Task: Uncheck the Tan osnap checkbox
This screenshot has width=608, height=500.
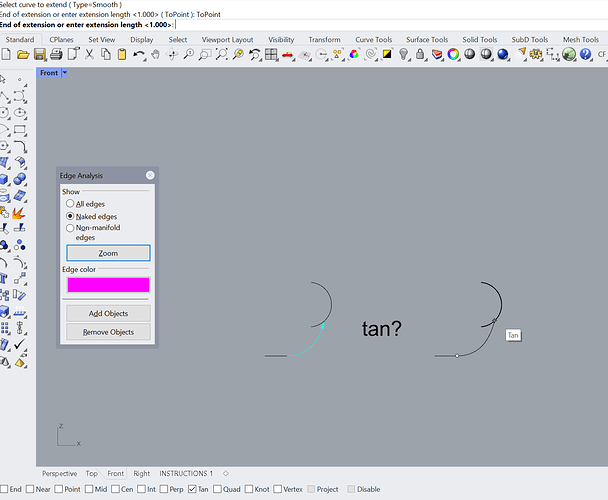Action: [x=192, y=489]
